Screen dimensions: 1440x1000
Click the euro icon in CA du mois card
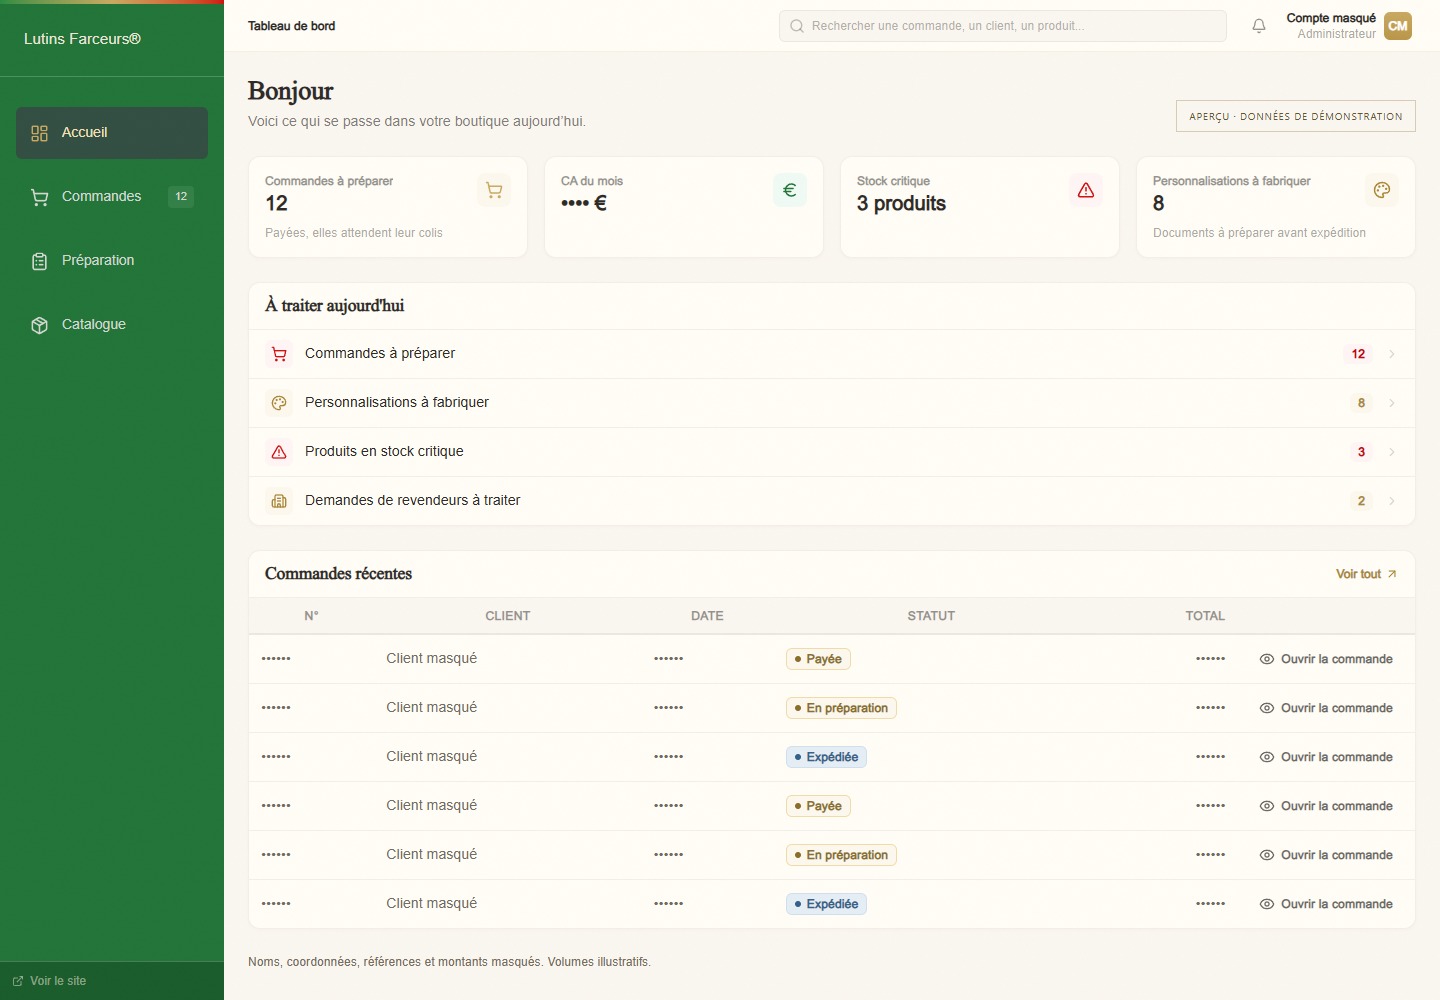[790, 190]
